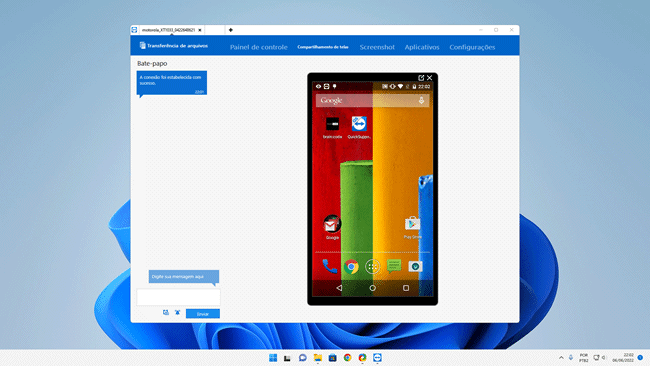
Task: Open the Transferência de arquivos section
Action: pyautogui.click(x=174, y=46)
